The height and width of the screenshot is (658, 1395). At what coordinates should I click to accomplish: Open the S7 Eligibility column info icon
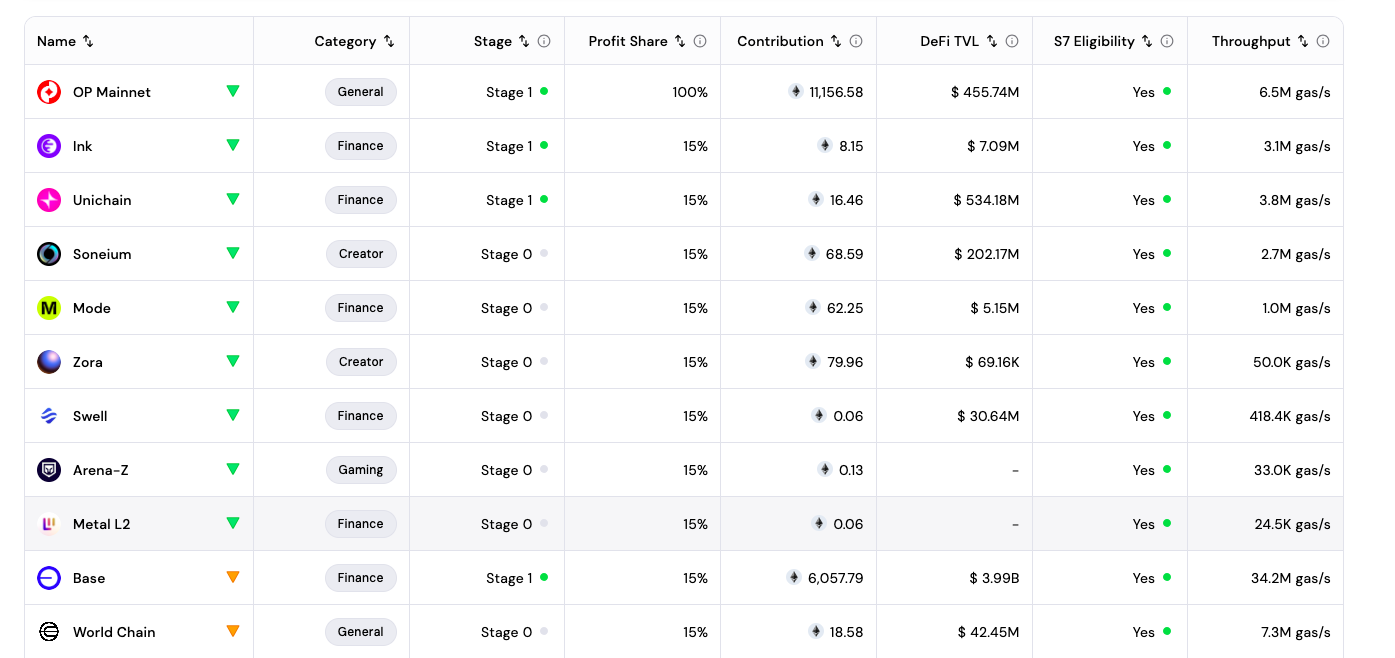coord(1167,41)
